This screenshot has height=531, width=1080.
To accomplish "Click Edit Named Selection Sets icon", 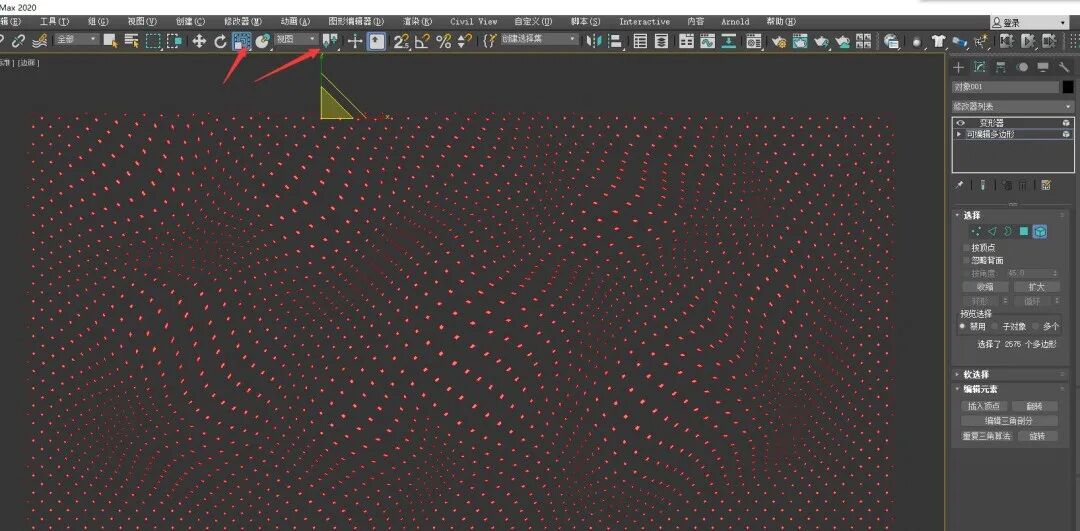I will [490, 41].
